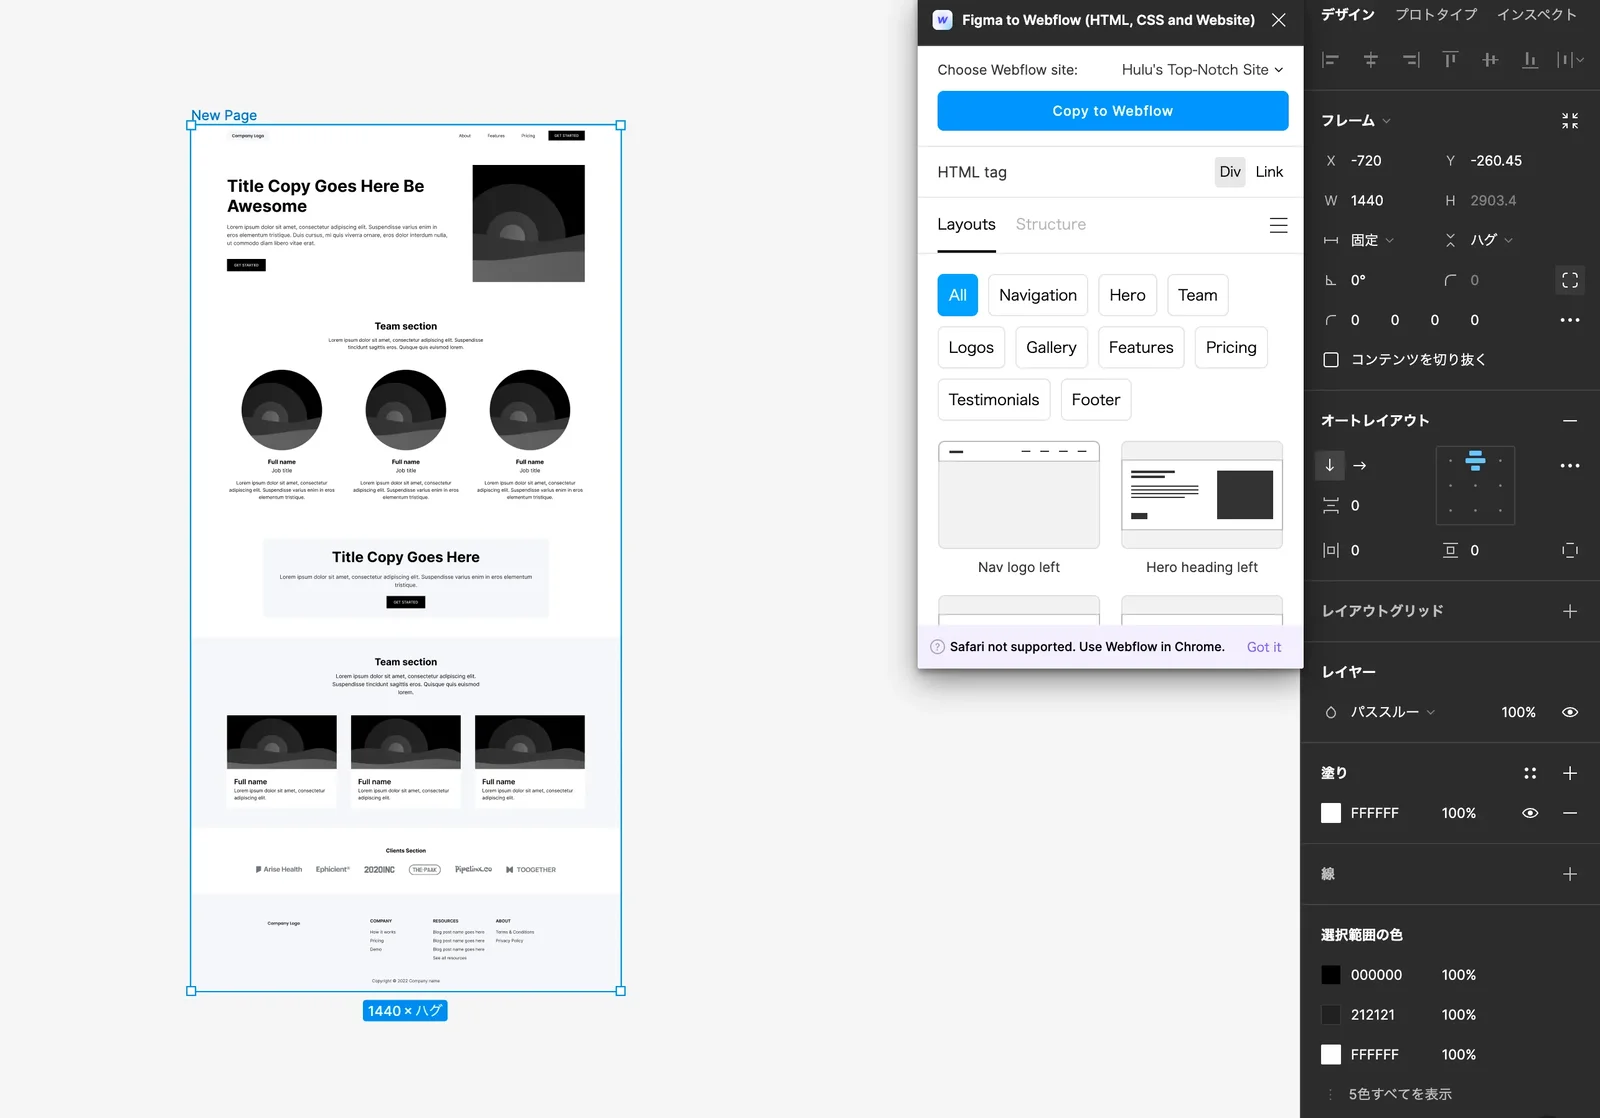Image resolution: width=1600 pixels, height=1118 pixels.
Task: Click the align vertical centers icon
Action: [1490, 60]
